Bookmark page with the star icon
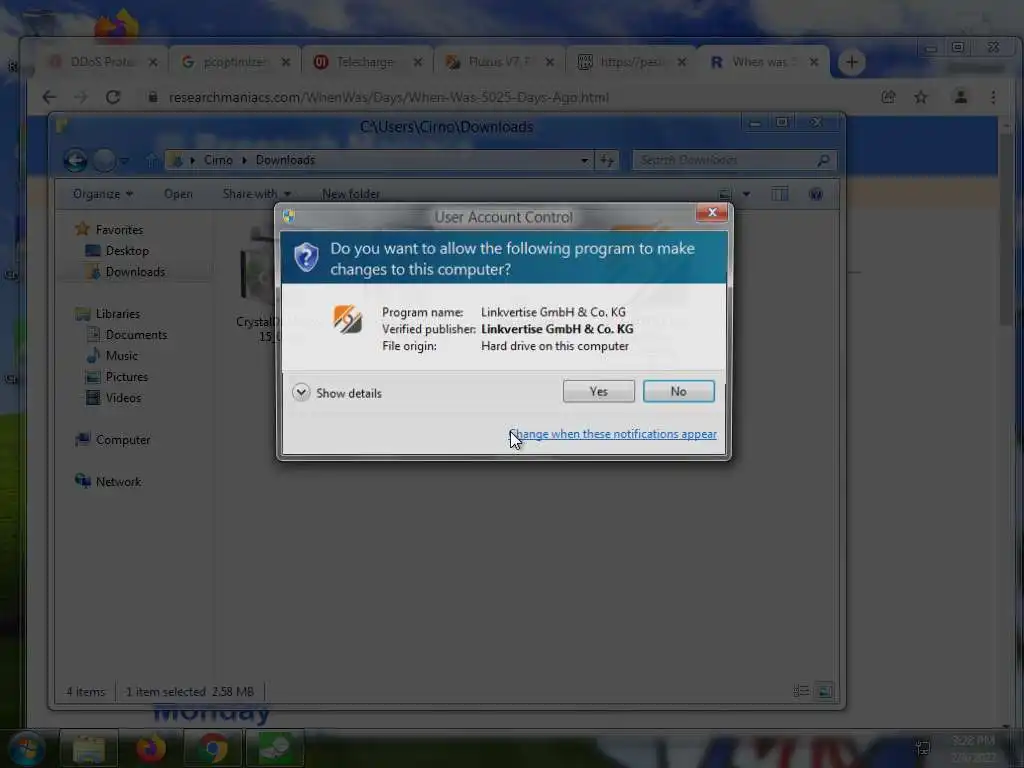The width and height of the screenshot is (1024, 768). click(x=921, y=97)
